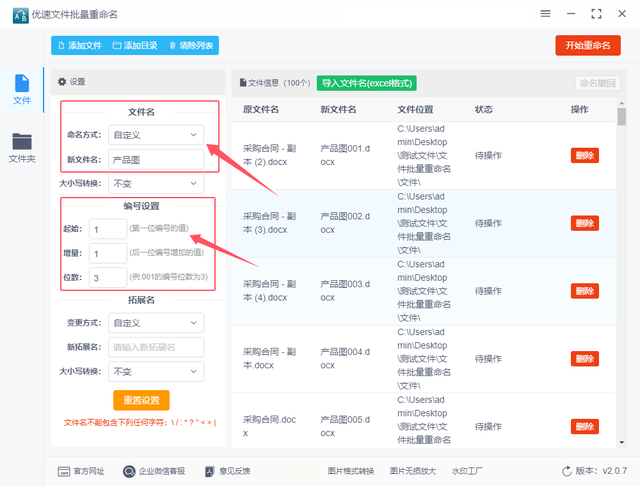The width and height of the screenshot is (640, 486).
Task: Expand the 命名方式 dropdown
Action: [x=156, y=135]
